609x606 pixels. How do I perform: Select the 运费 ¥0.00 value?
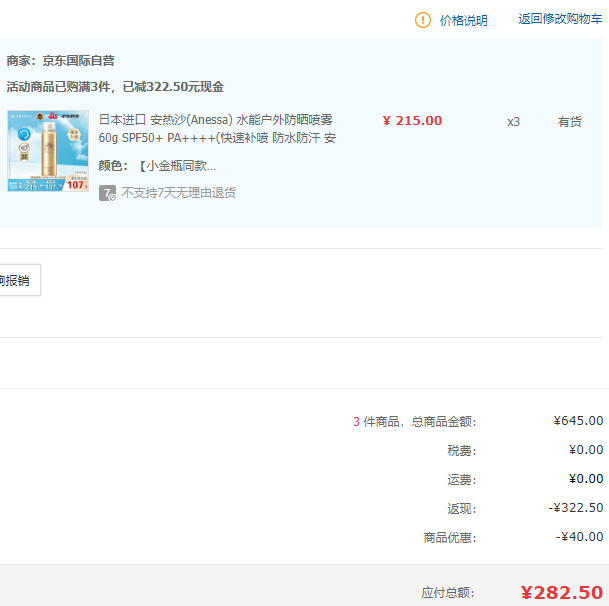(586, 479)
